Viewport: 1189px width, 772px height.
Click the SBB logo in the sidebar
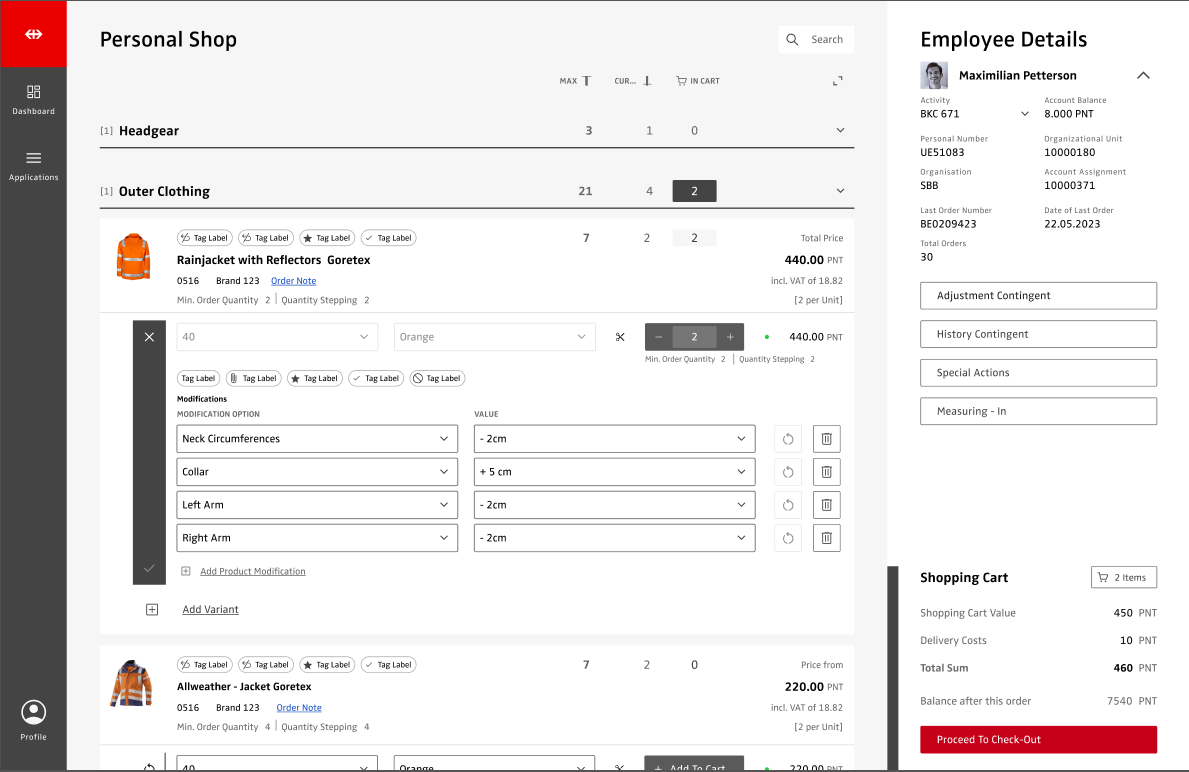click(x=34, y=34)
